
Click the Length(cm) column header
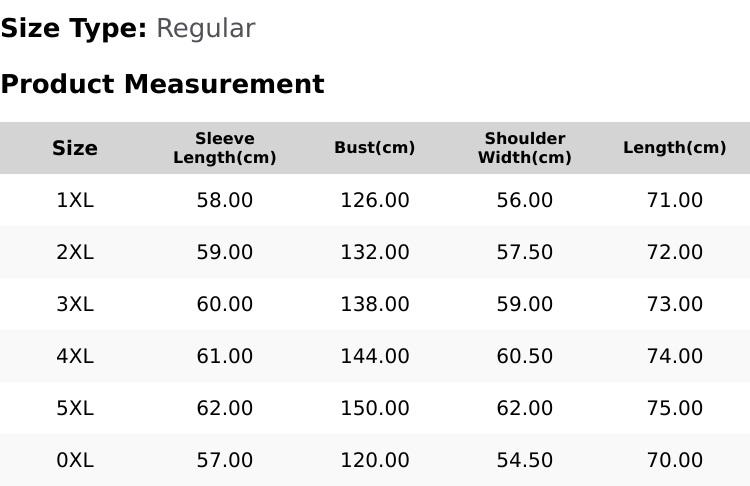point(674,148)
